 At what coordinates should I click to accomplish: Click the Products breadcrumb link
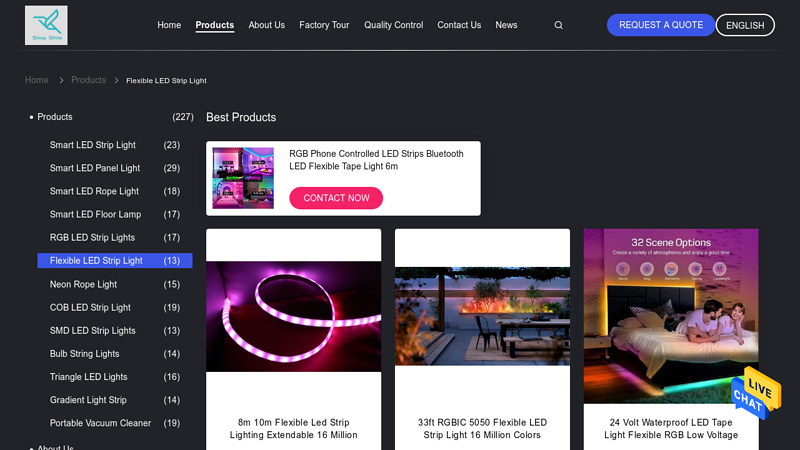(x=88, y=80)
